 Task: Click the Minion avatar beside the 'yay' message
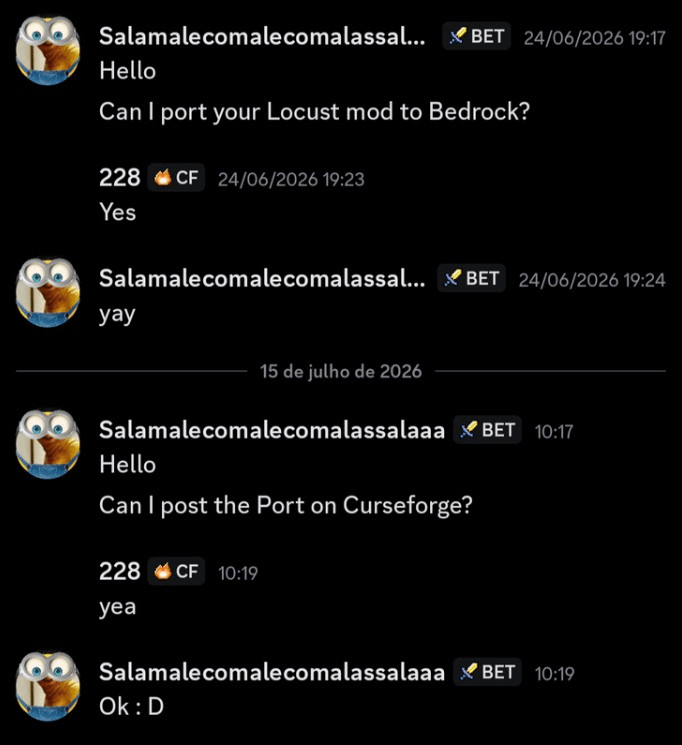pos(48,292)
